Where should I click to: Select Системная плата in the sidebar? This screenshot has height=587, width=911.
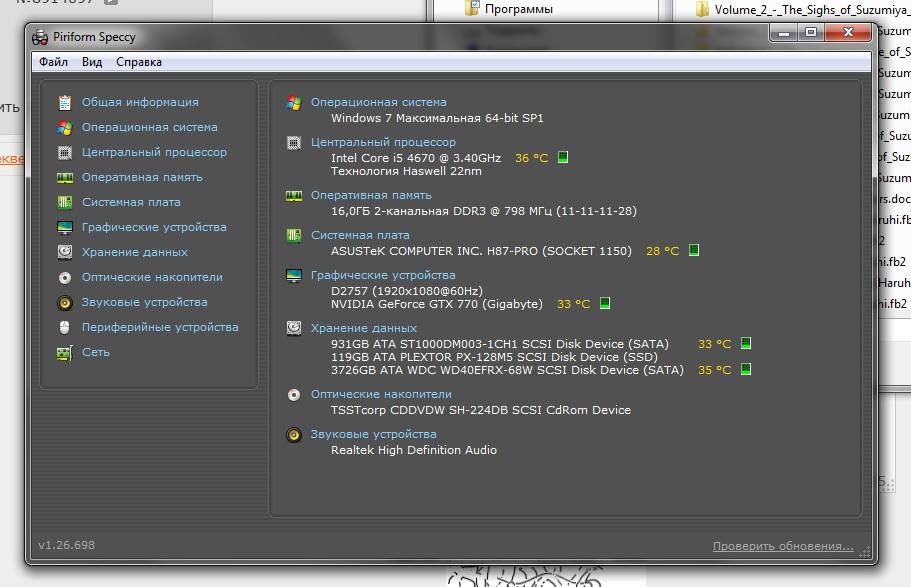[x=131, y=202]
